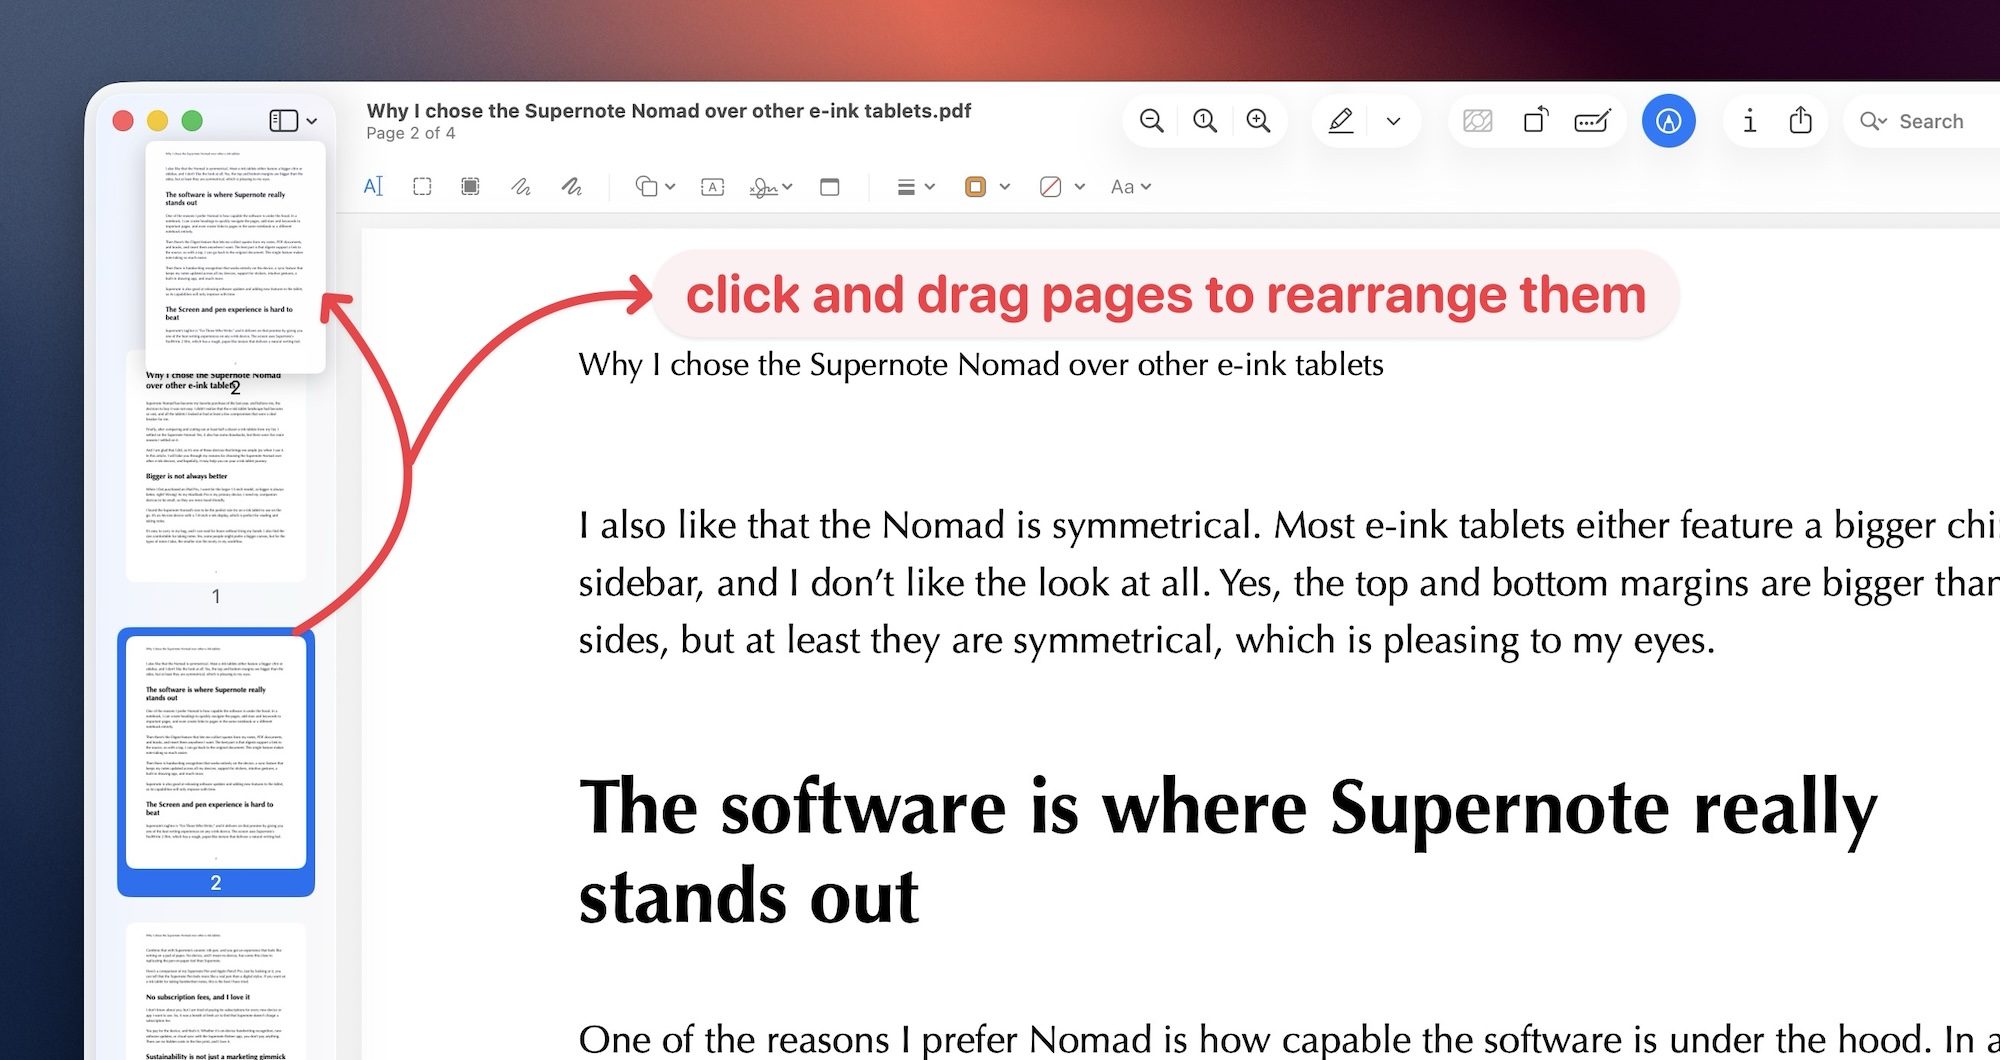Select the highlighted page 2 thumbnail

[x=216, y=762]
